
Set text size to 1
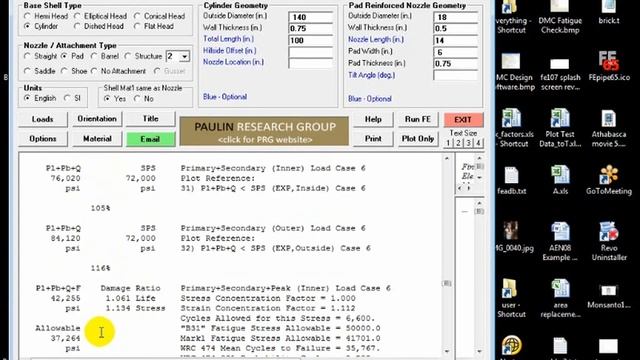(449, 143)
